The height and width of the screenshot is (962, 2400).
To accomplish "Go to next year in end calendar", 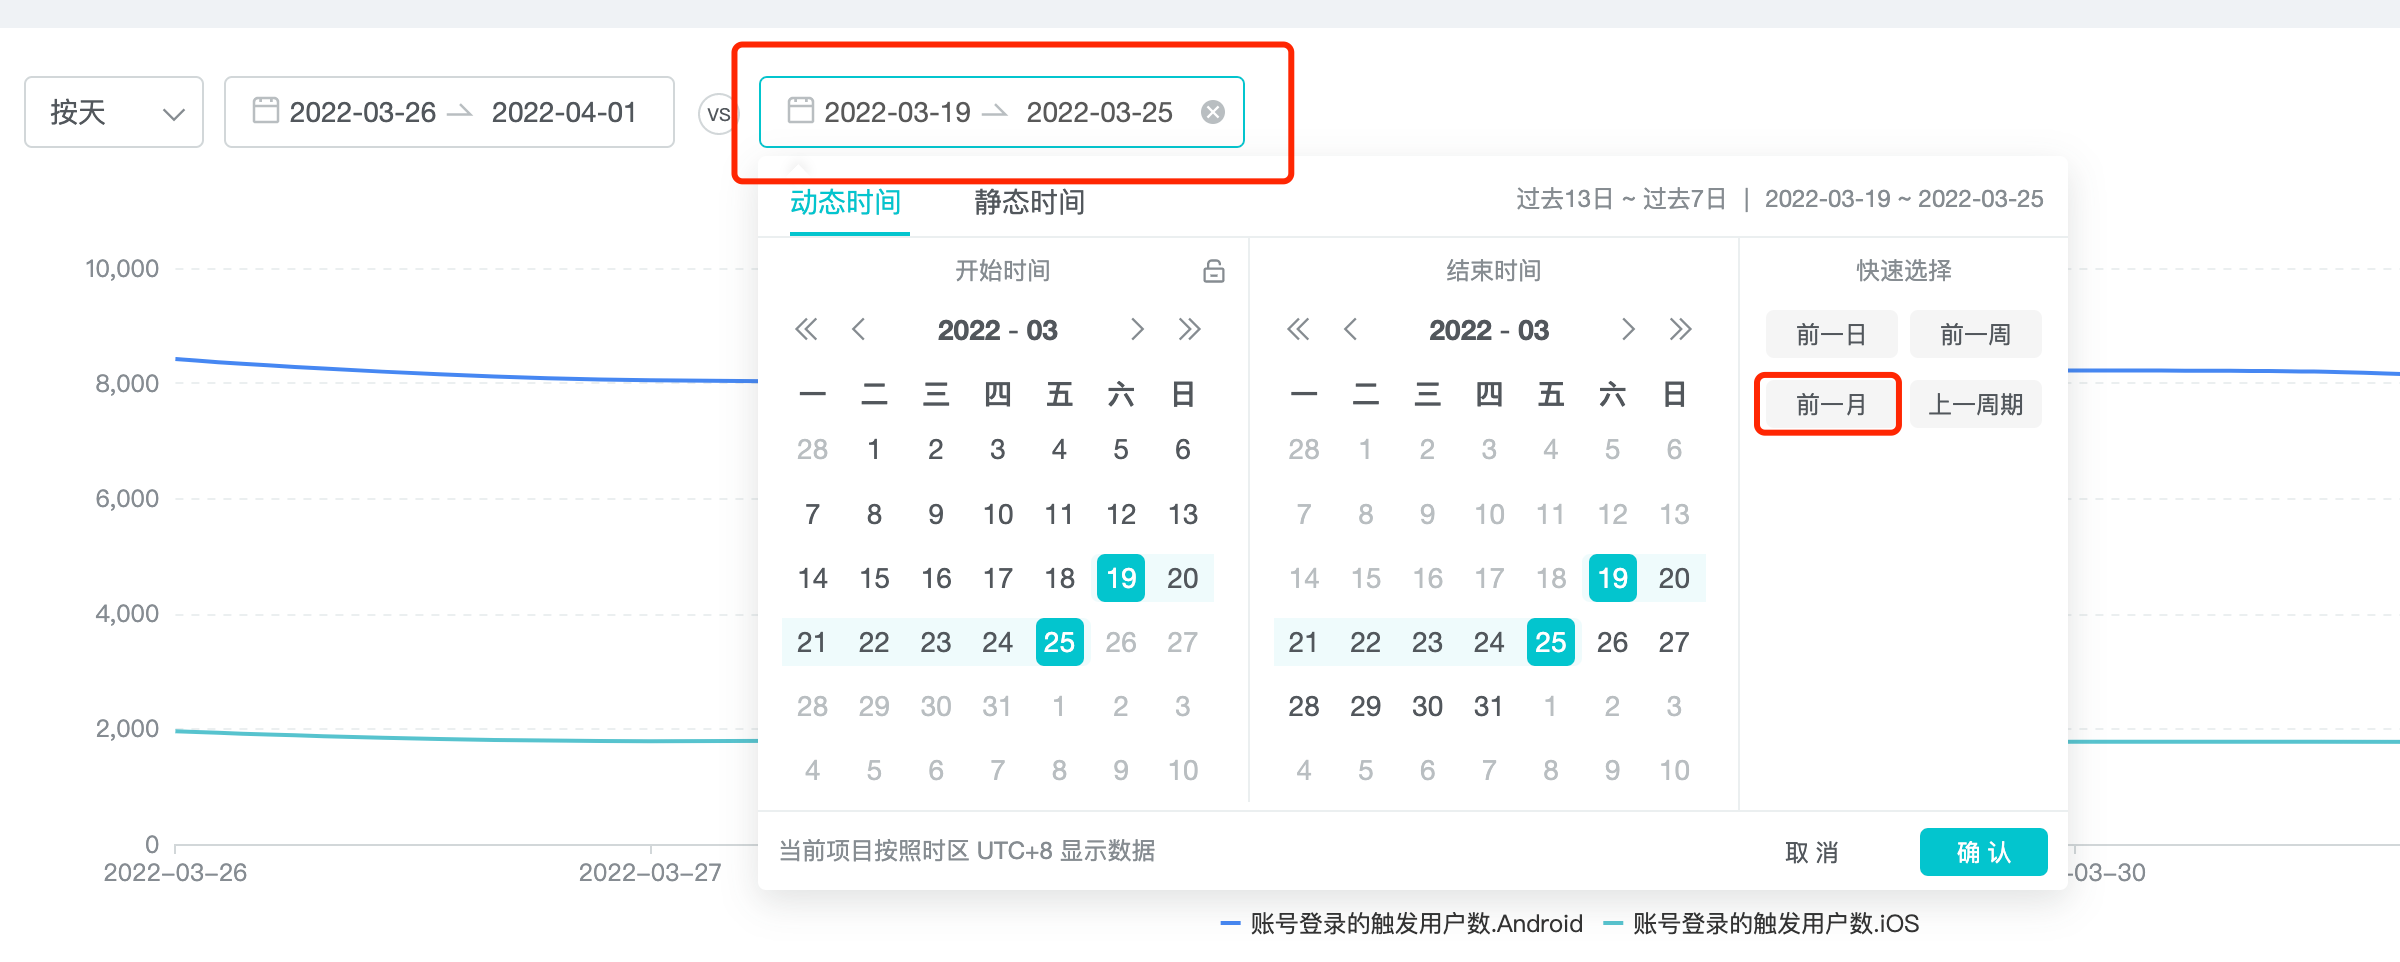I will tap(1680, 330).
